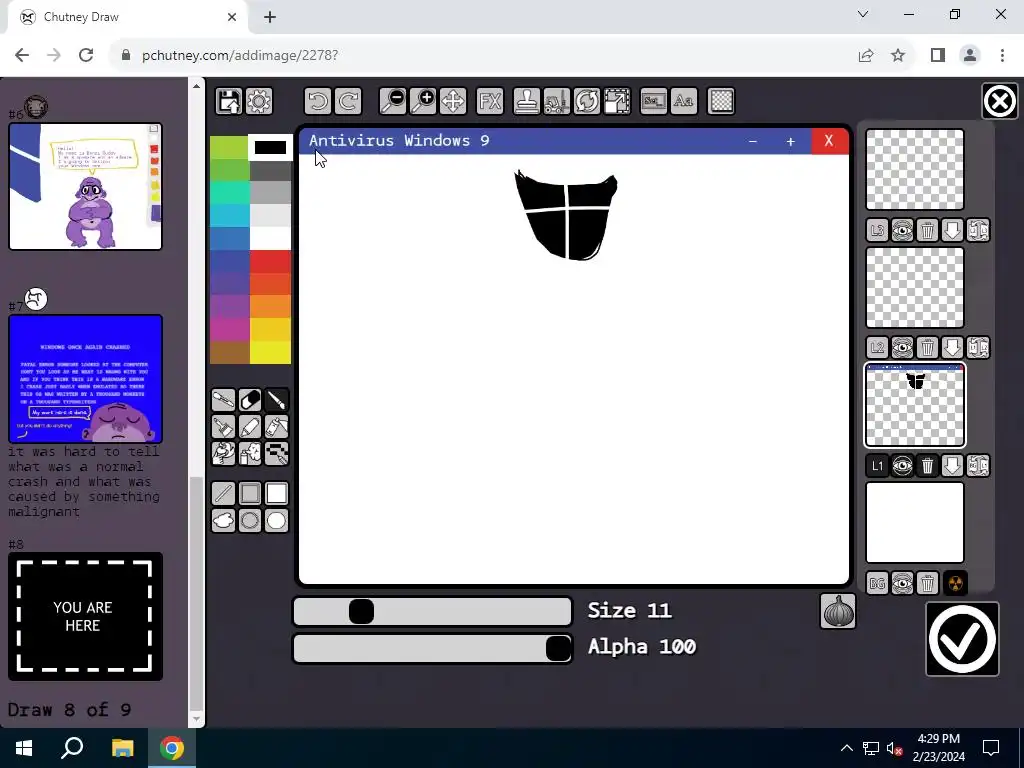Screen dimensions: 1024x768
Task: Save the drawing with the floppy disk icon
Action: click(229, 101)
